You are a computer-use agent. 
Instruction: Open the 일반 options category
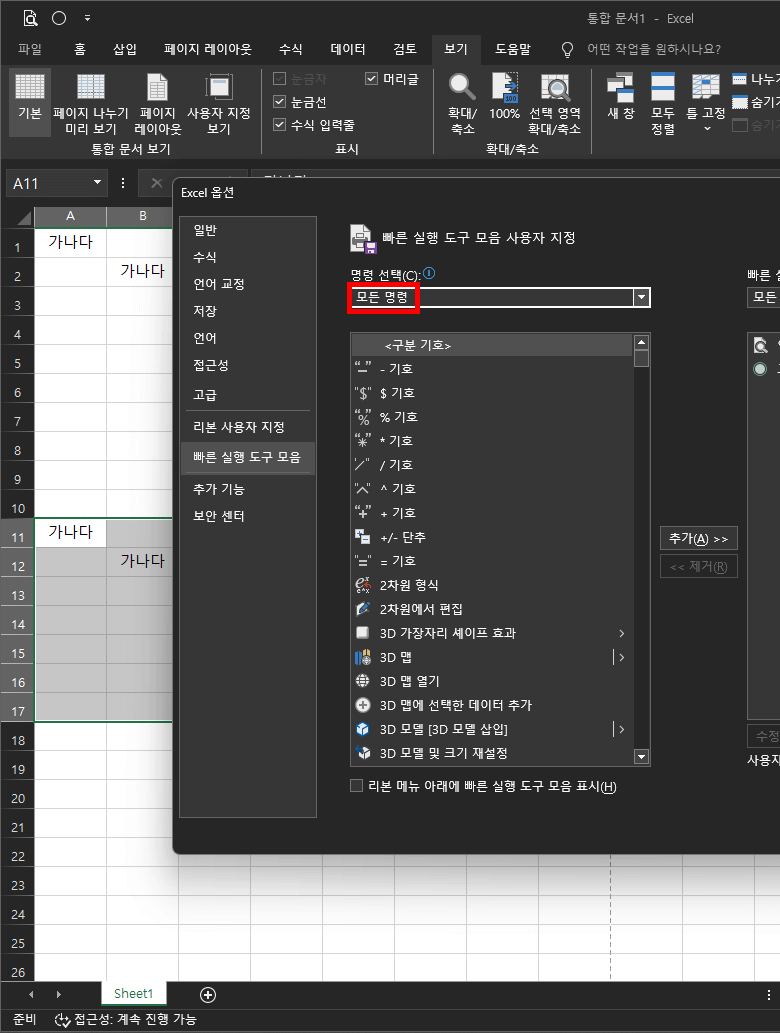pyautogui.click(x=247, y=230)
